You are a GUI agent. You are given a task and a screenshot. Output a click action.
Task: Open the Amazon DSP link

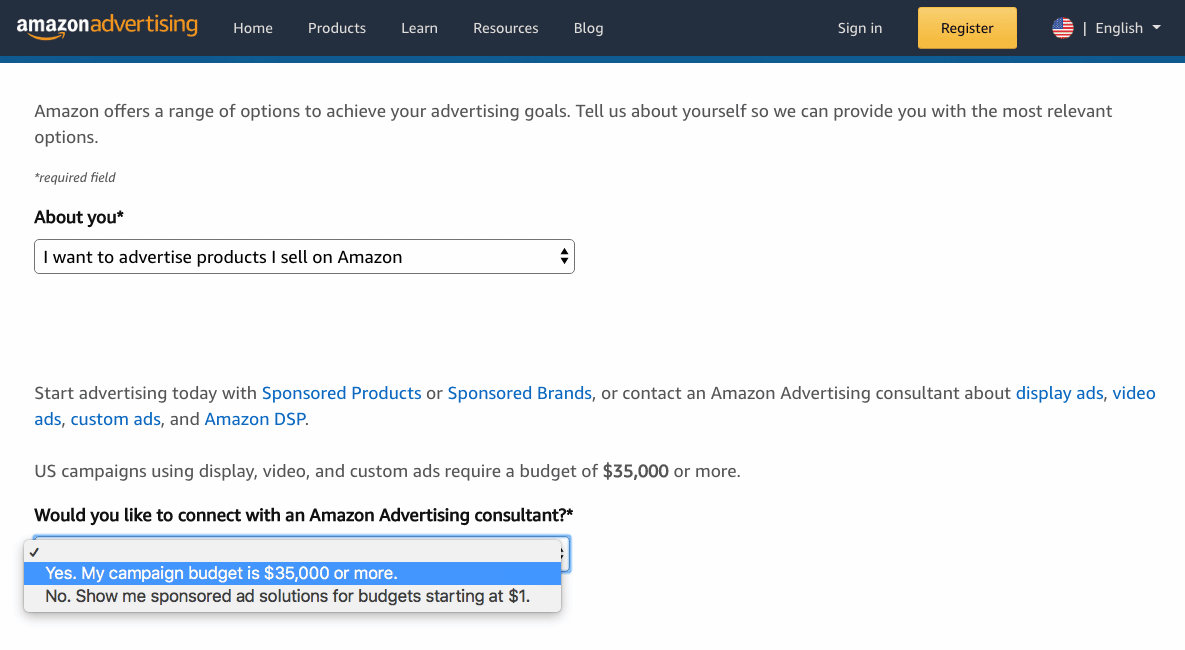coord(255,419)
